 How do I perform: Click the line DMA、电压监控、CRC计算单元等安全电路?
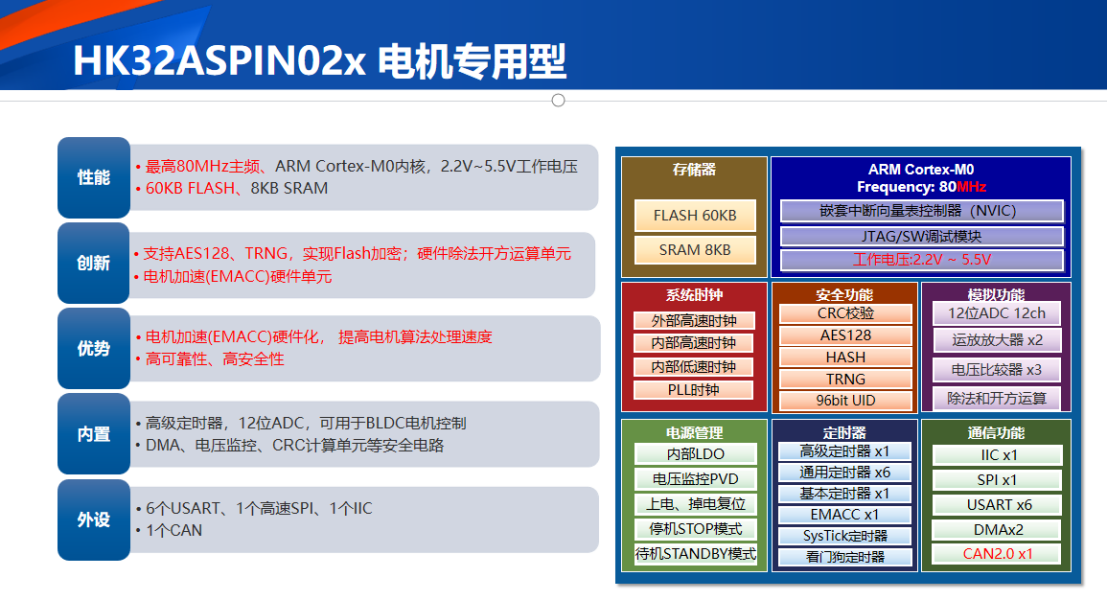(294, 445)
